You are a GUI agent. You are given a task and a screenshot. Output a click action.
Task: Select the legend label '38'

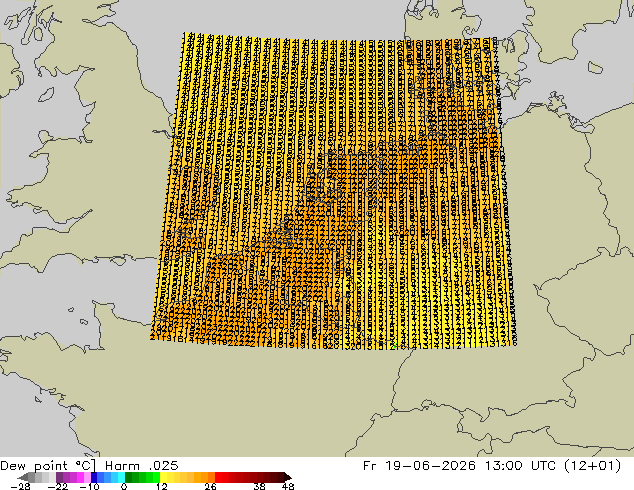point(260,486)
